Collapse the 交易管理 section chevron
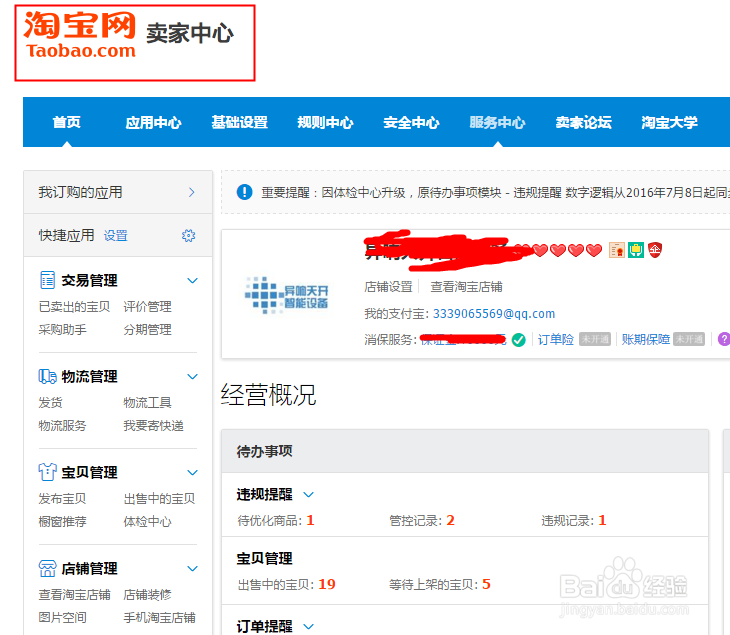730x635 pixels. (x=192, y=281)
